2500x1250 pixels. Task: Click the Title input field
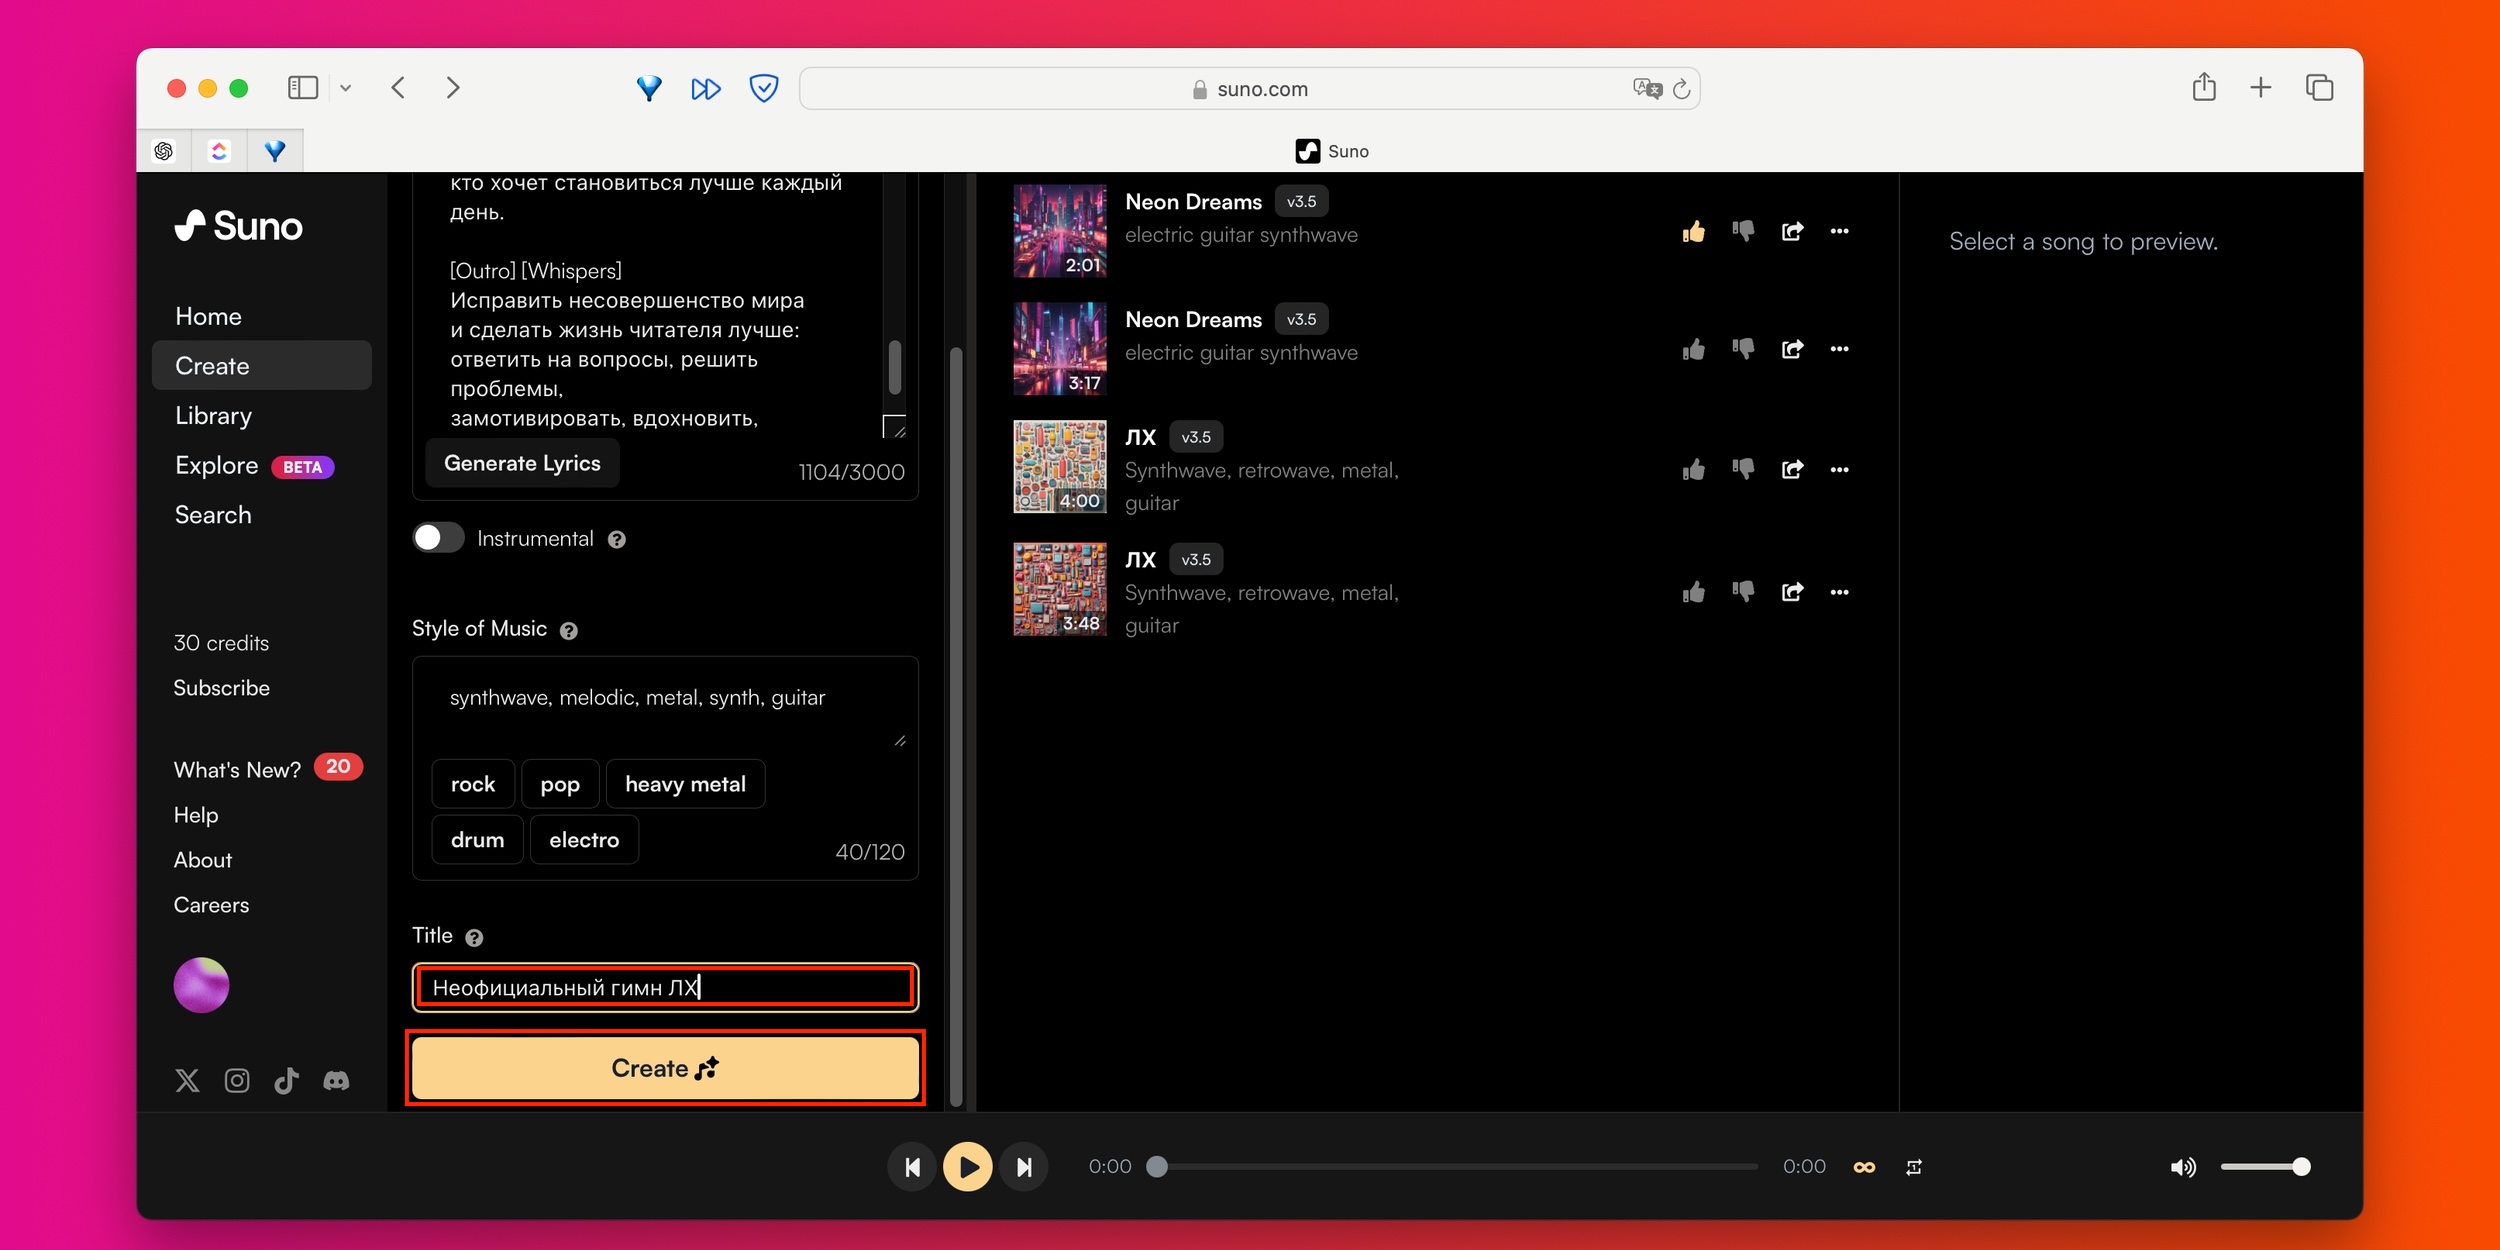(x=665, y=987)
